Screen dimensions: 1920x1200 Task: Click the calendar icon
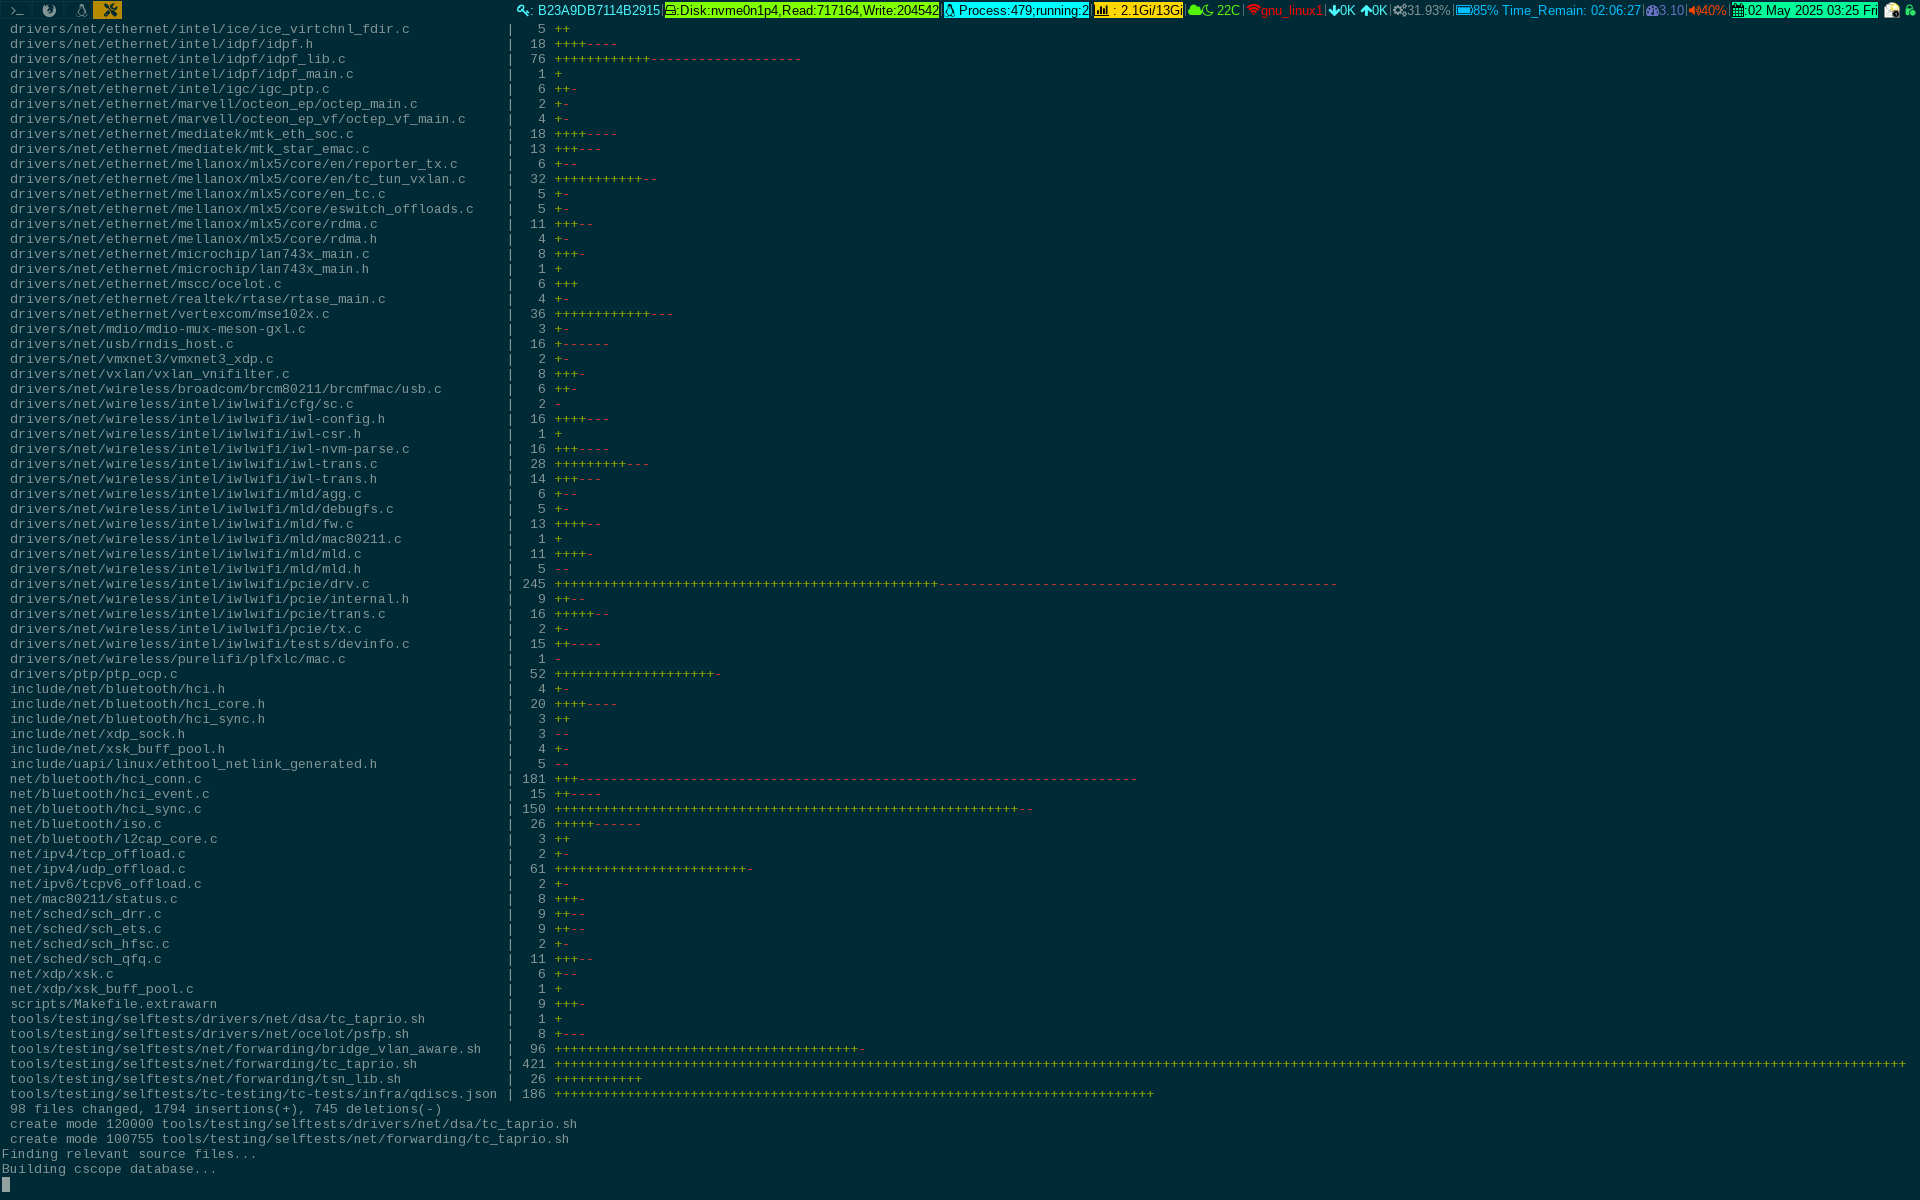[1739, 10]
